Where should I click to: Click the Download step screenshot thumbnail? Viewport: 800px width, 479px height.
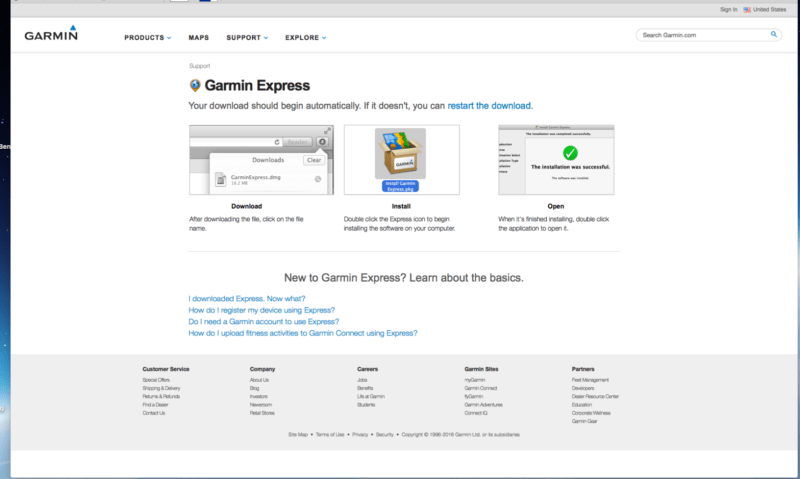click(261, 160)
